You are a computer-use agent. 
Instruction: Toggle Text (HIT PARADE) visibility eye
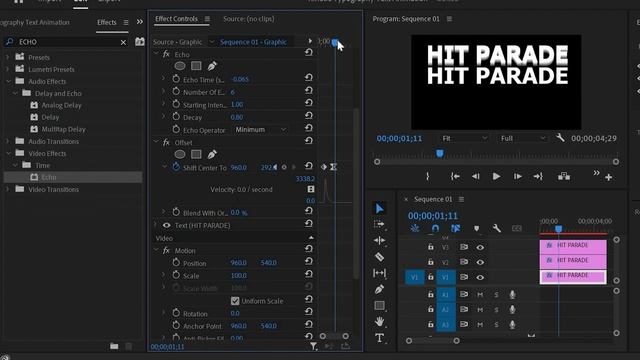tap(167, 225)
